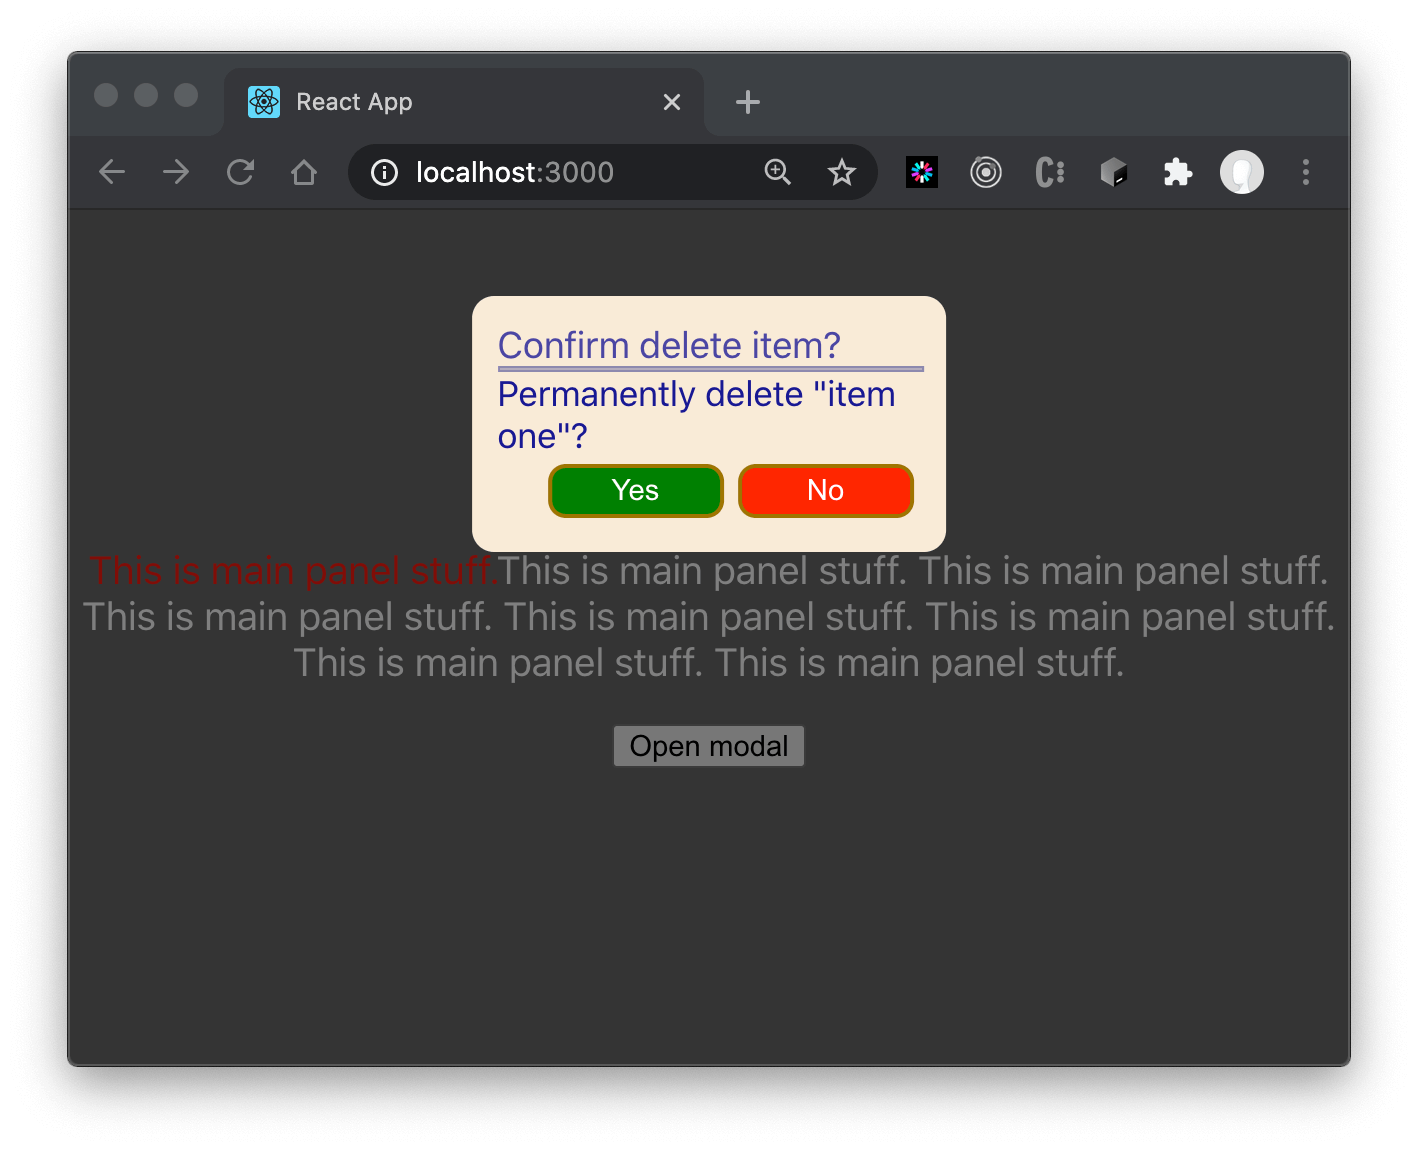Open the user profile avatar
Viewport: 1418px width, 1150px height.
pos(1241,173)
